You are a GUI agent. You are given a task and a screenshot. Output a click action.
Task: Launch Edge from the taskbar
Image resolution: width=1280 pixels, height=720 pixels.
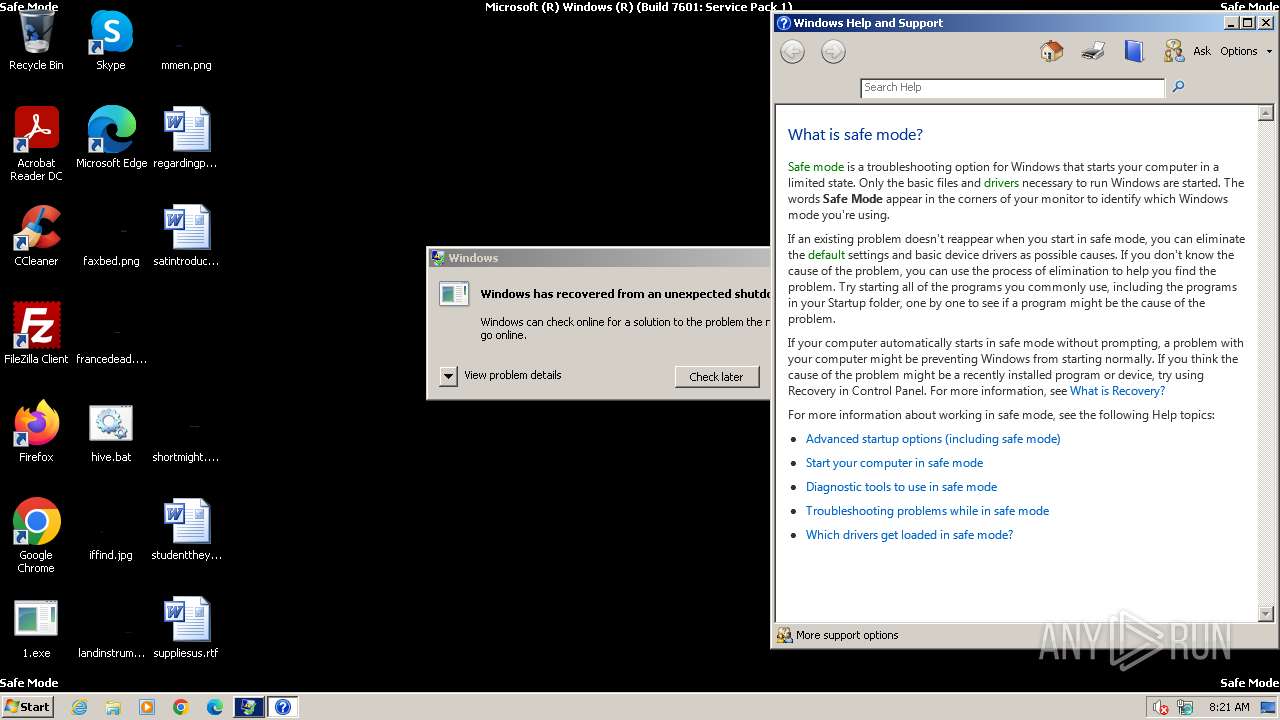coord(215,707)
